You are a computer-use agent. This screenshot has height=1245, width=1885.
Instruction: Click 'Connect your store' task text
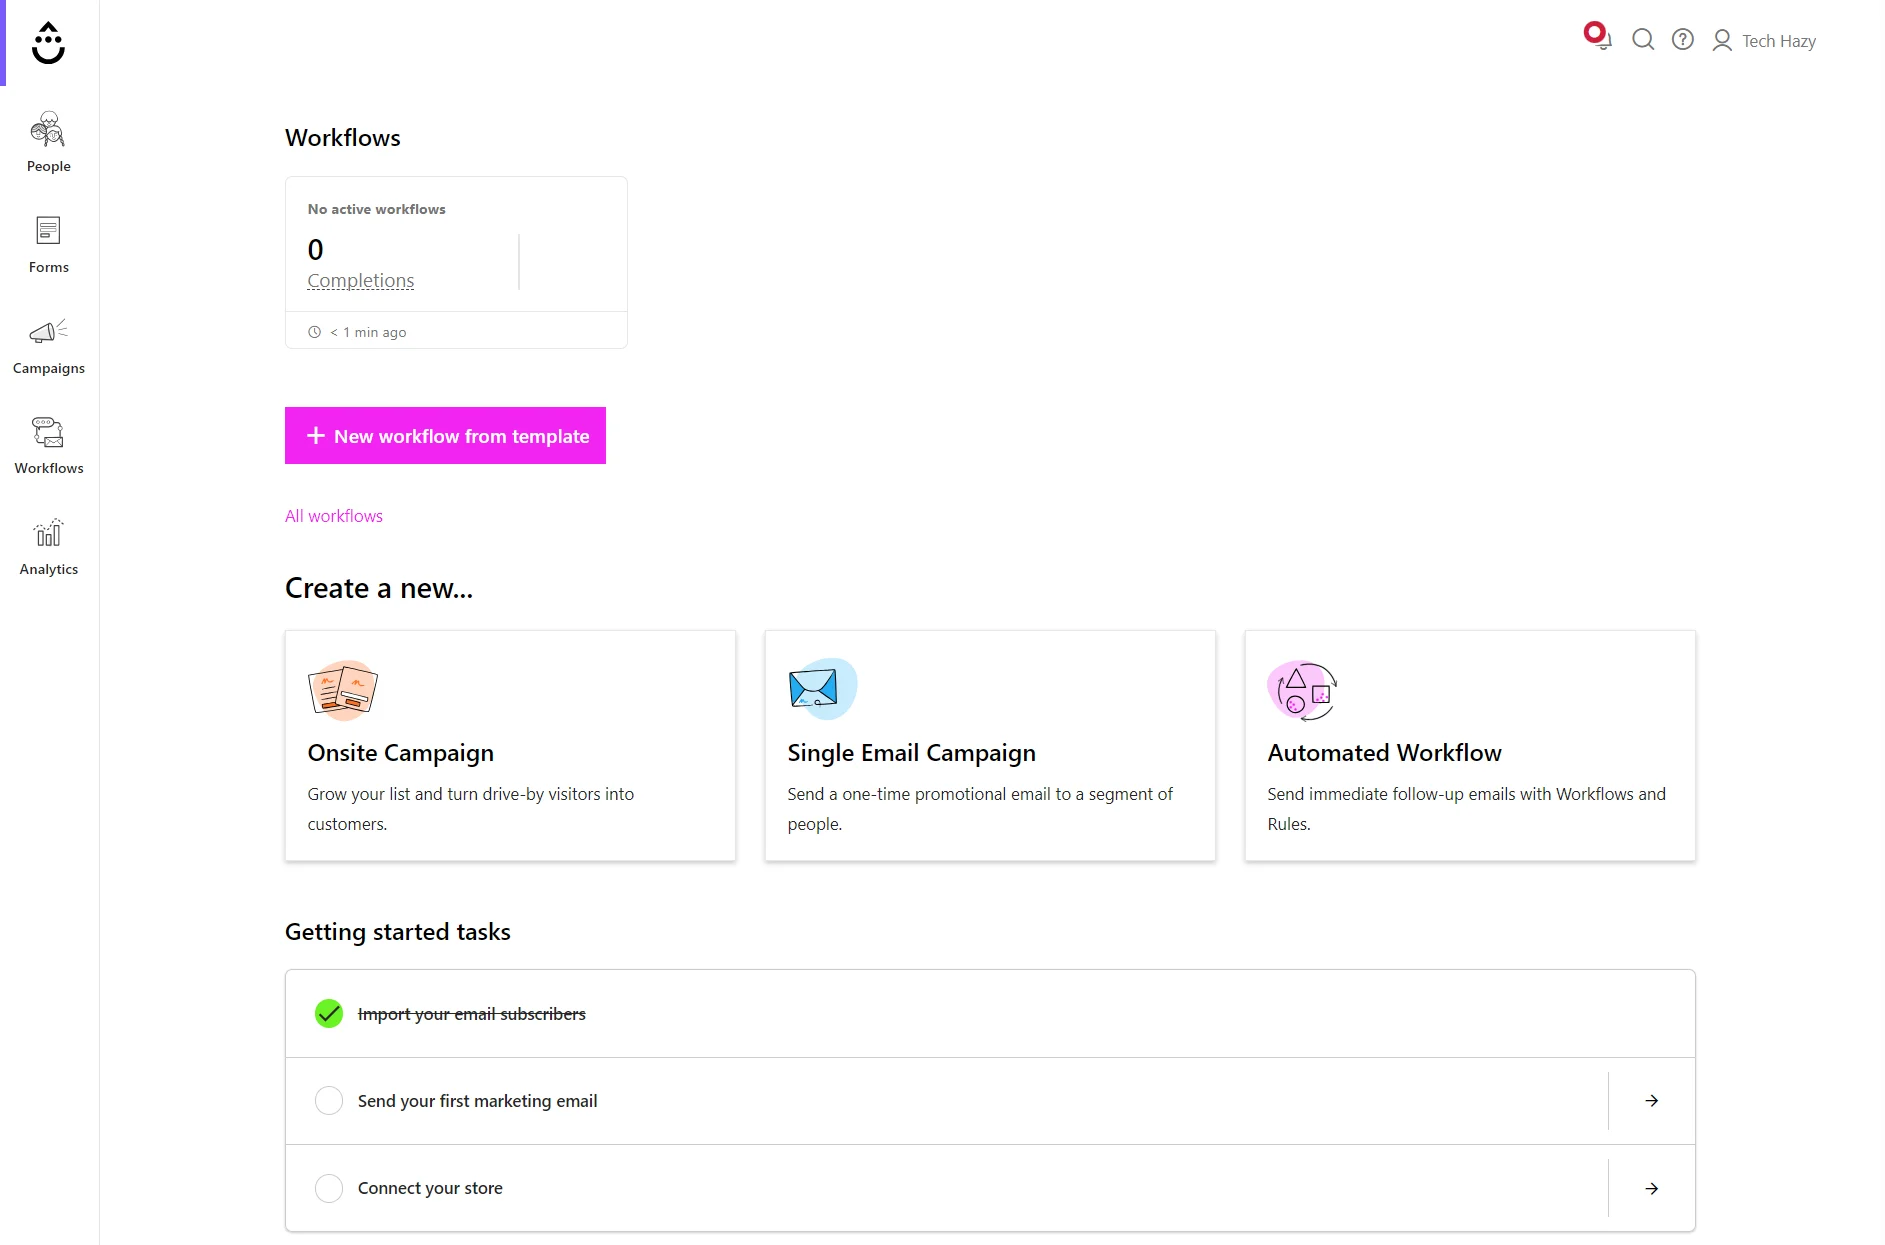pos(430,1188)
